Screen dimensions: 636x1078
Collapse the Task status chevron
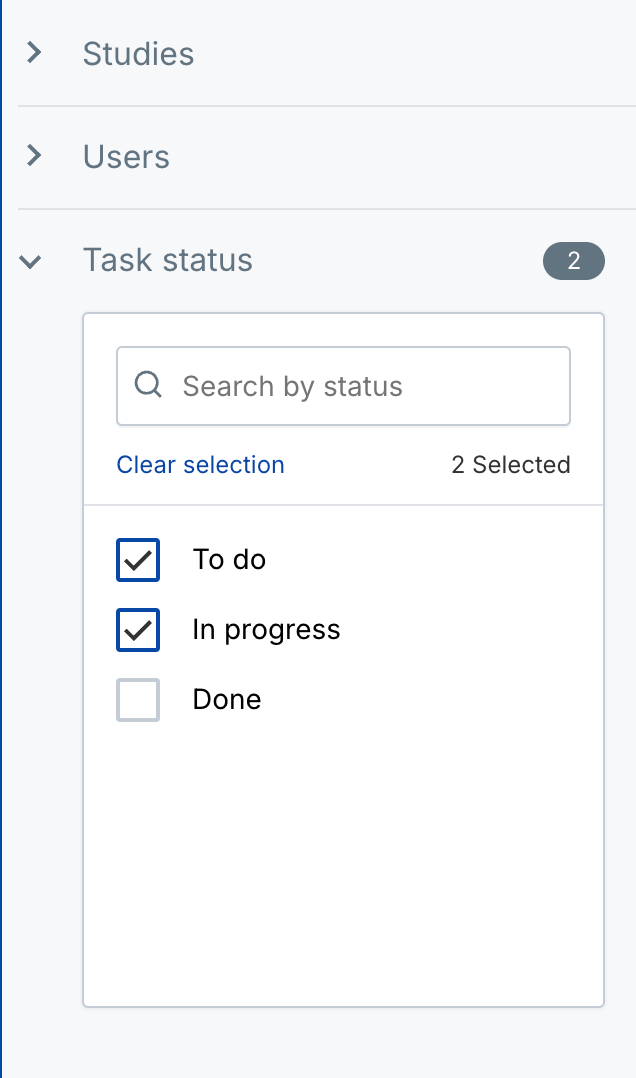[31, 261]
